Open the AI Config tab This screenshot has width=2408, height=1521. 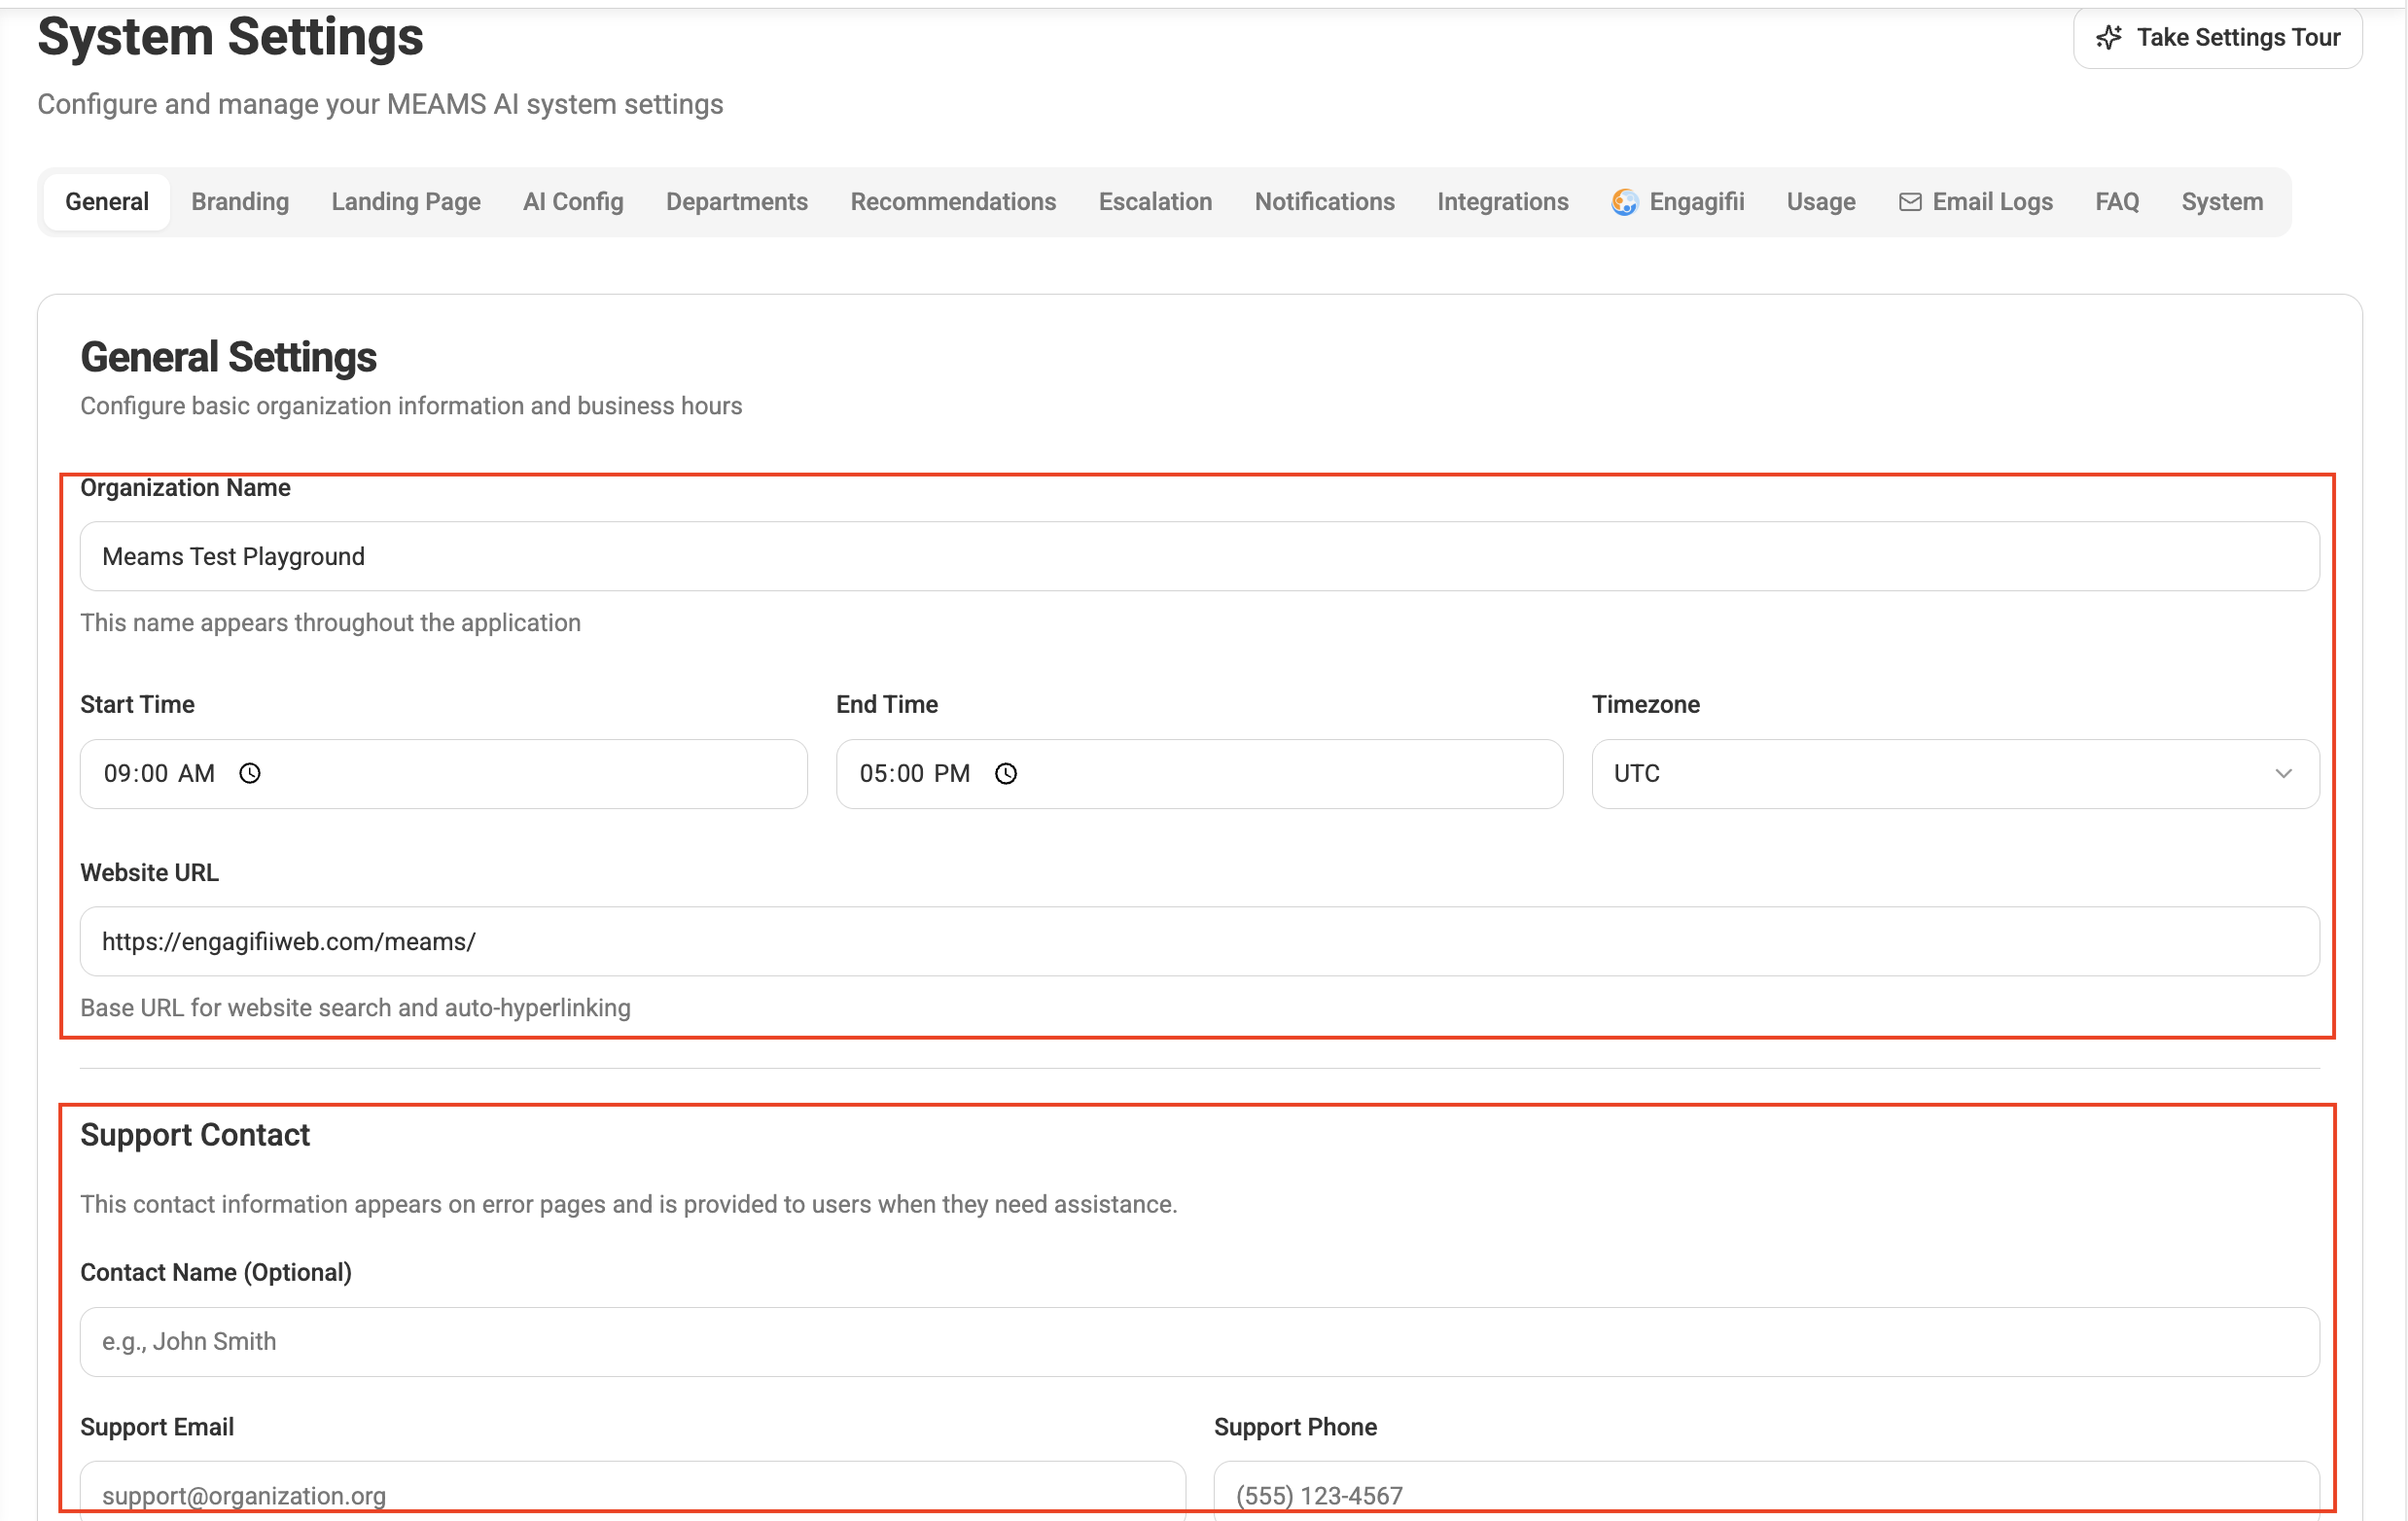573,202
